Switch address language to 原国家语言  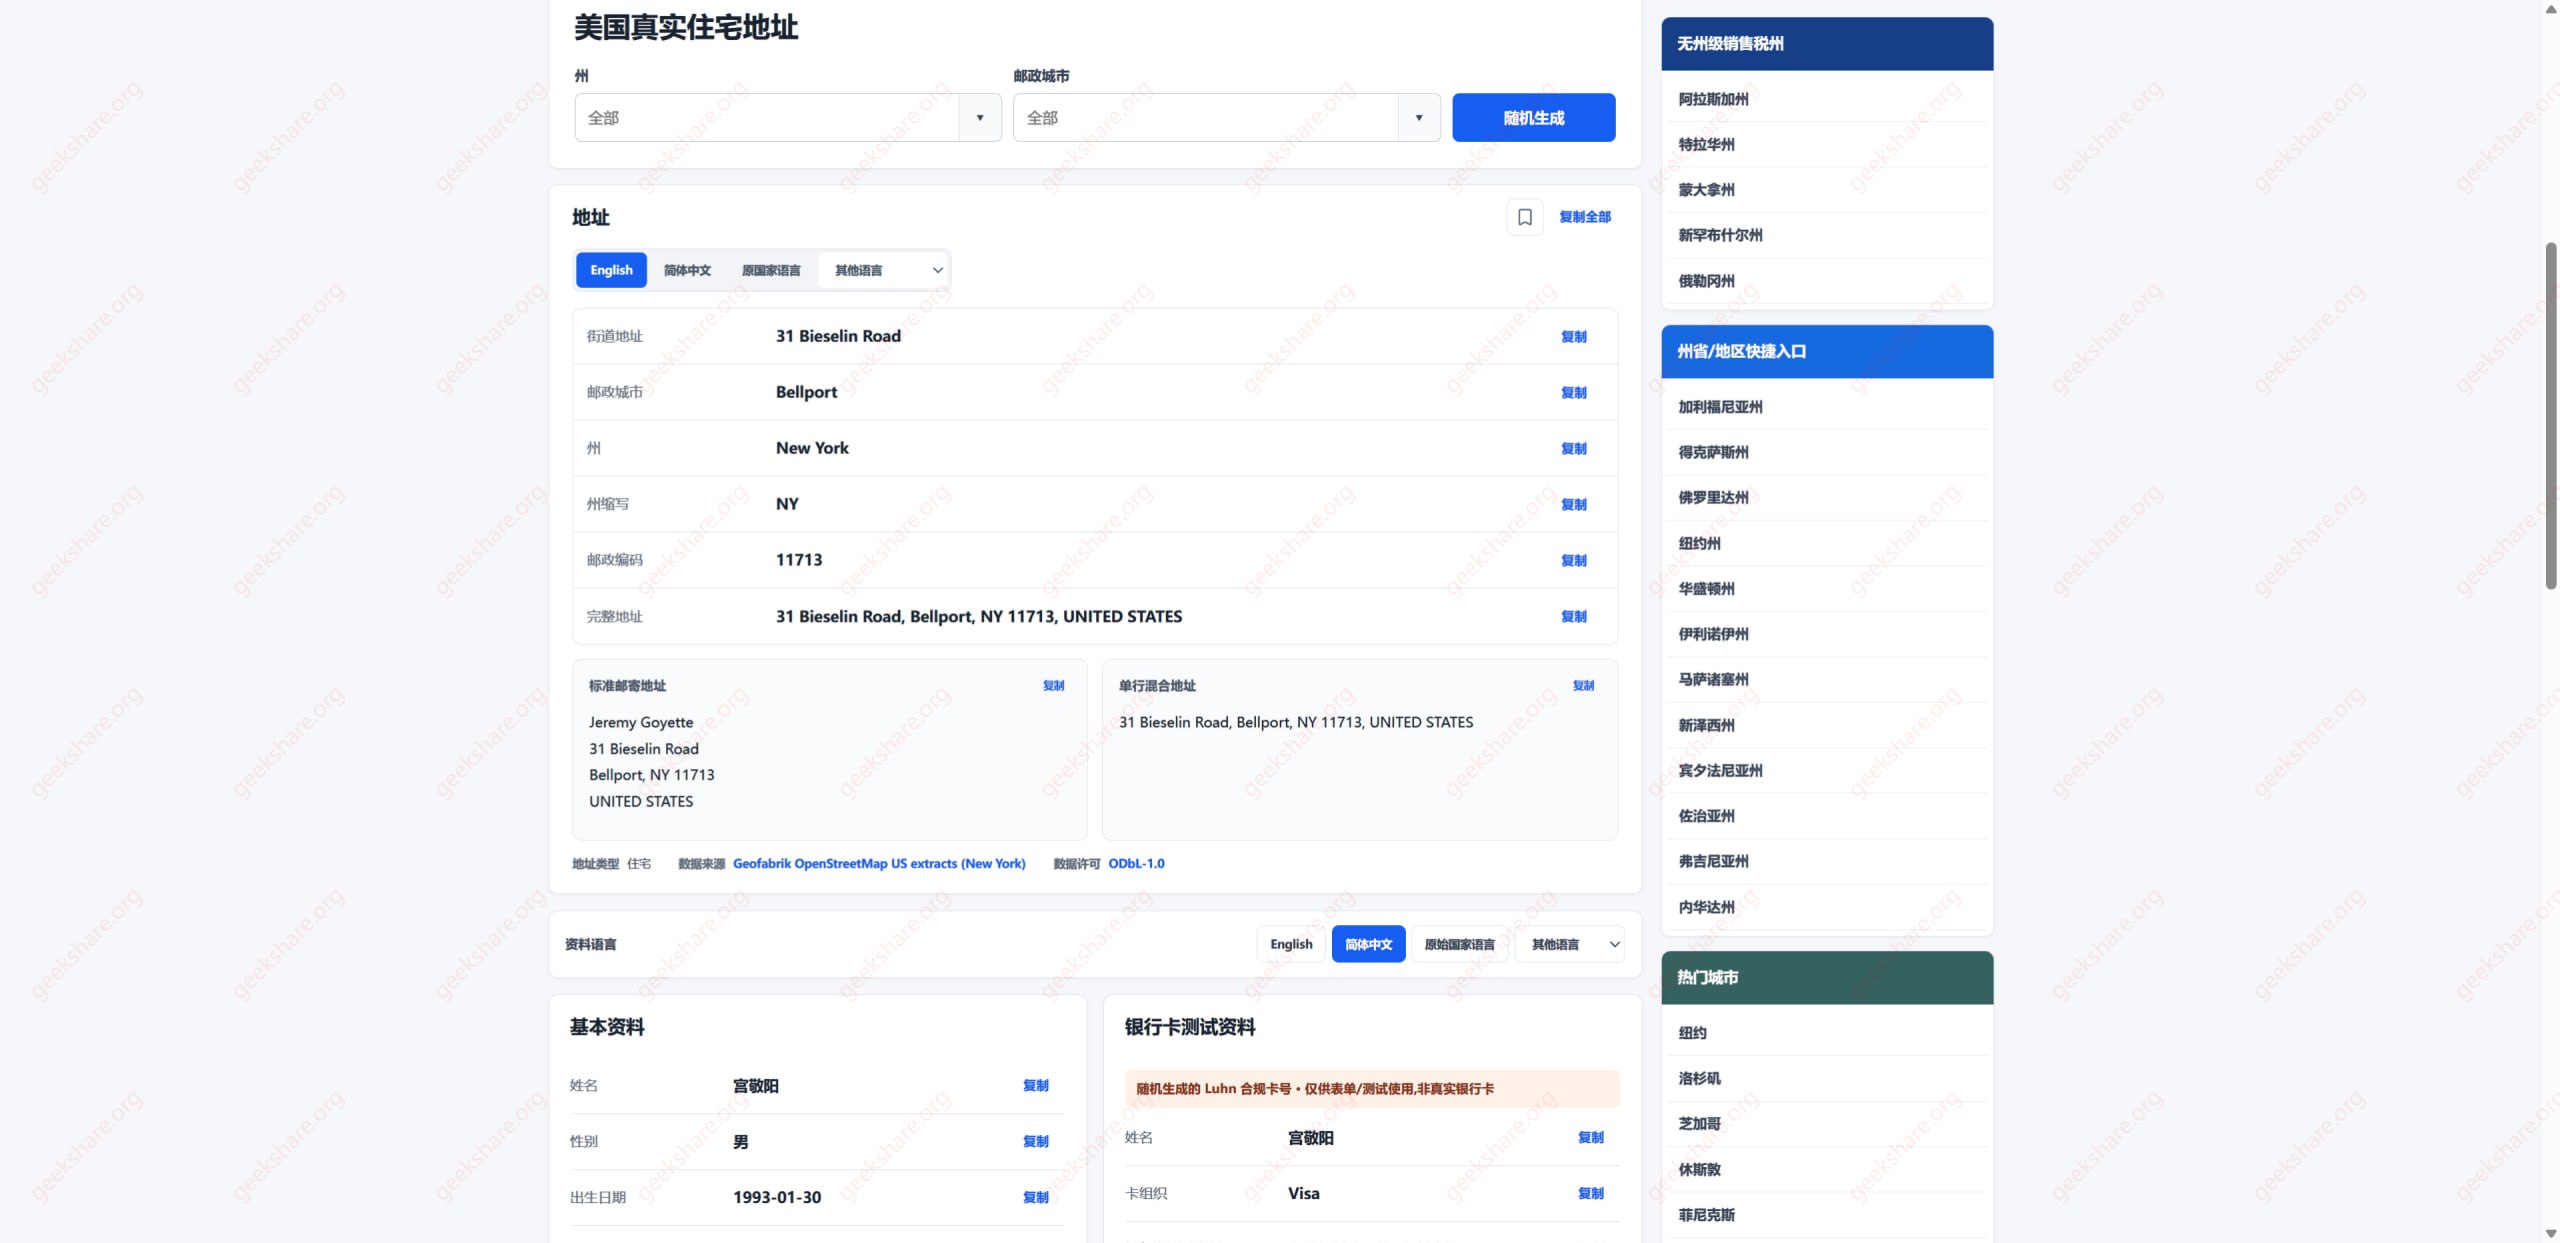(x=771, y=270)
